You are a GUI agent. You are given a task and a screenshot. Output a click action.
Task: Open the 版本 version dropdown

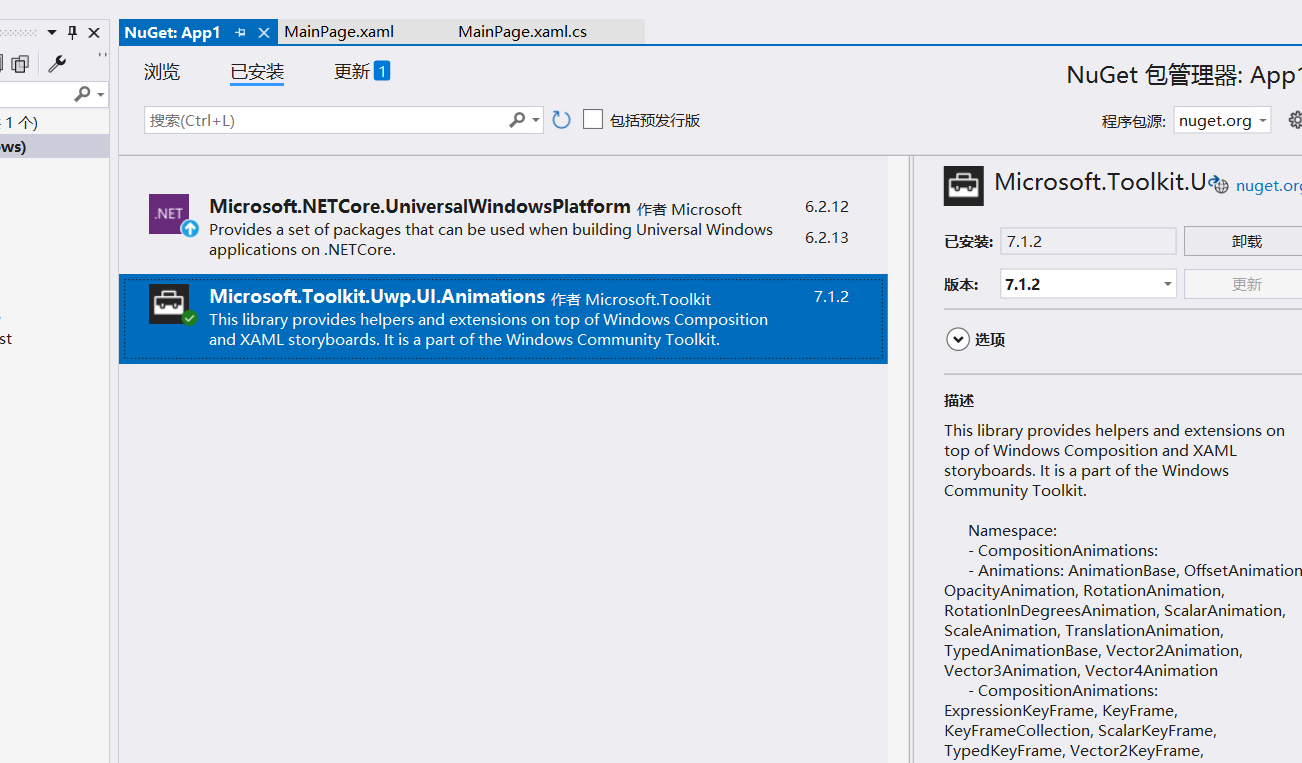click(x=1088, y=284)
